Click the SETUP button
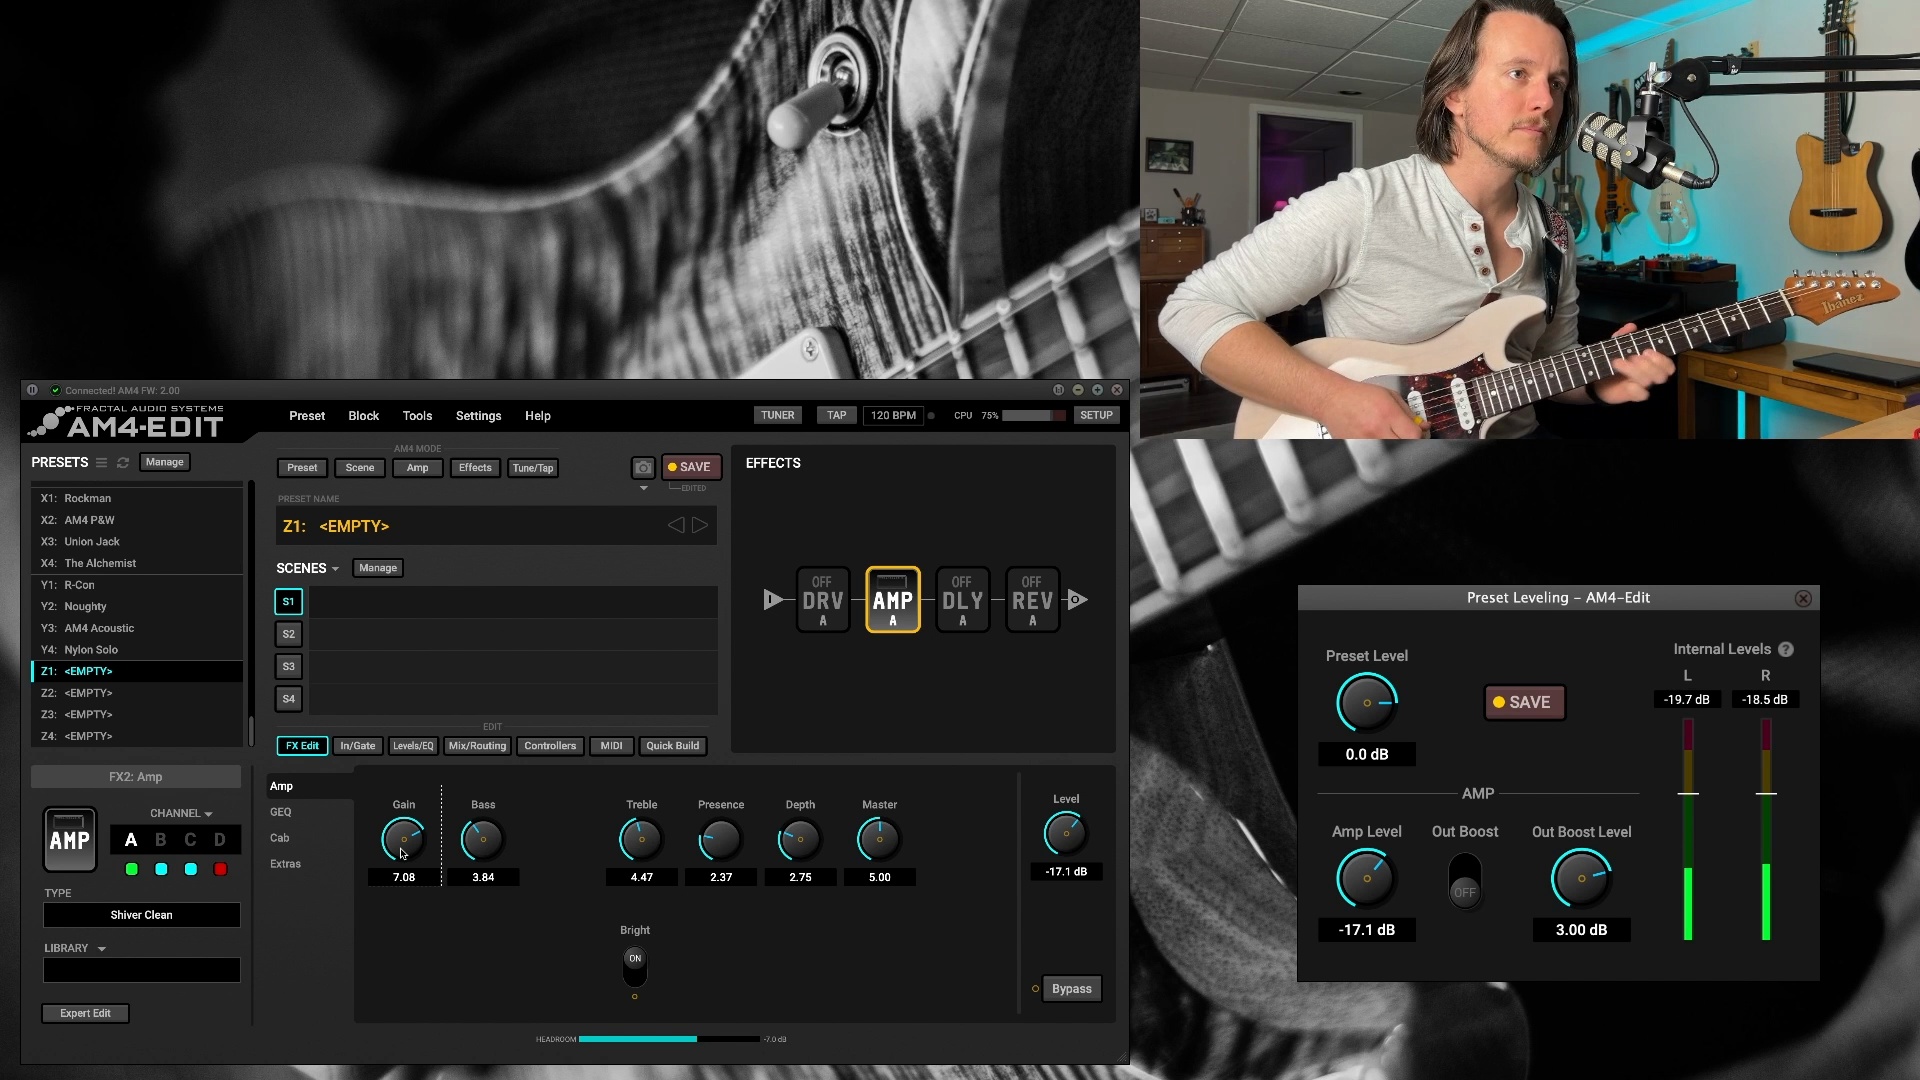The image size is (1920, 1080). pos(1097,416)
